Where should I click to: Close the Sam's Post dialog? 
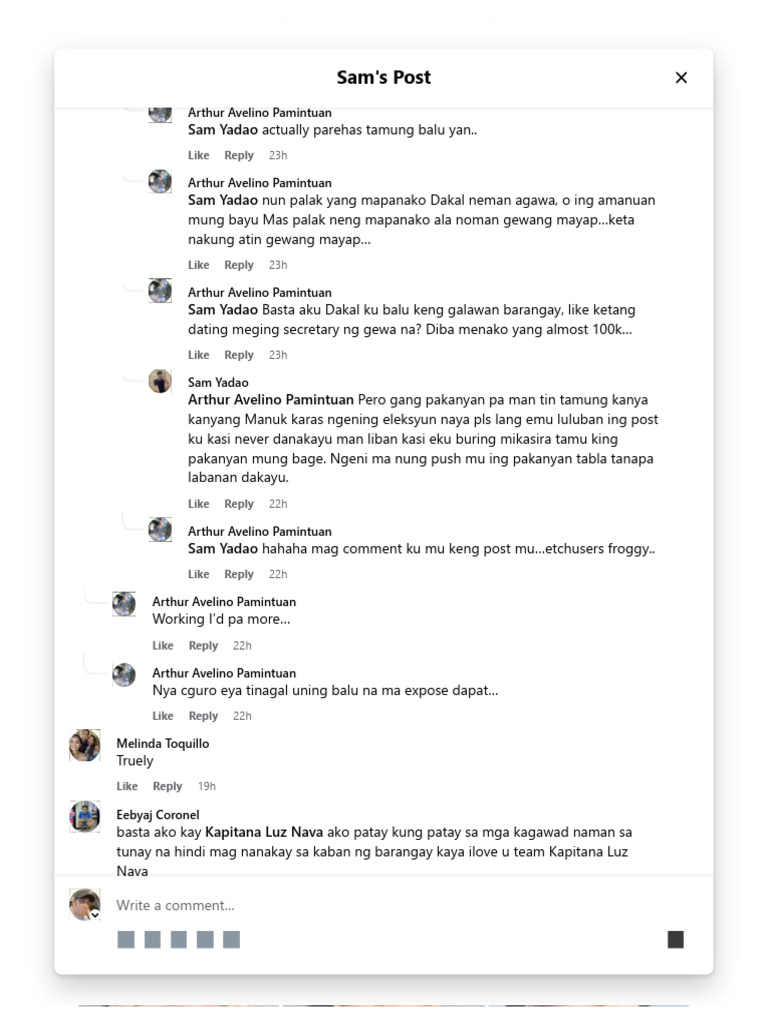click(x=681, y=78)
